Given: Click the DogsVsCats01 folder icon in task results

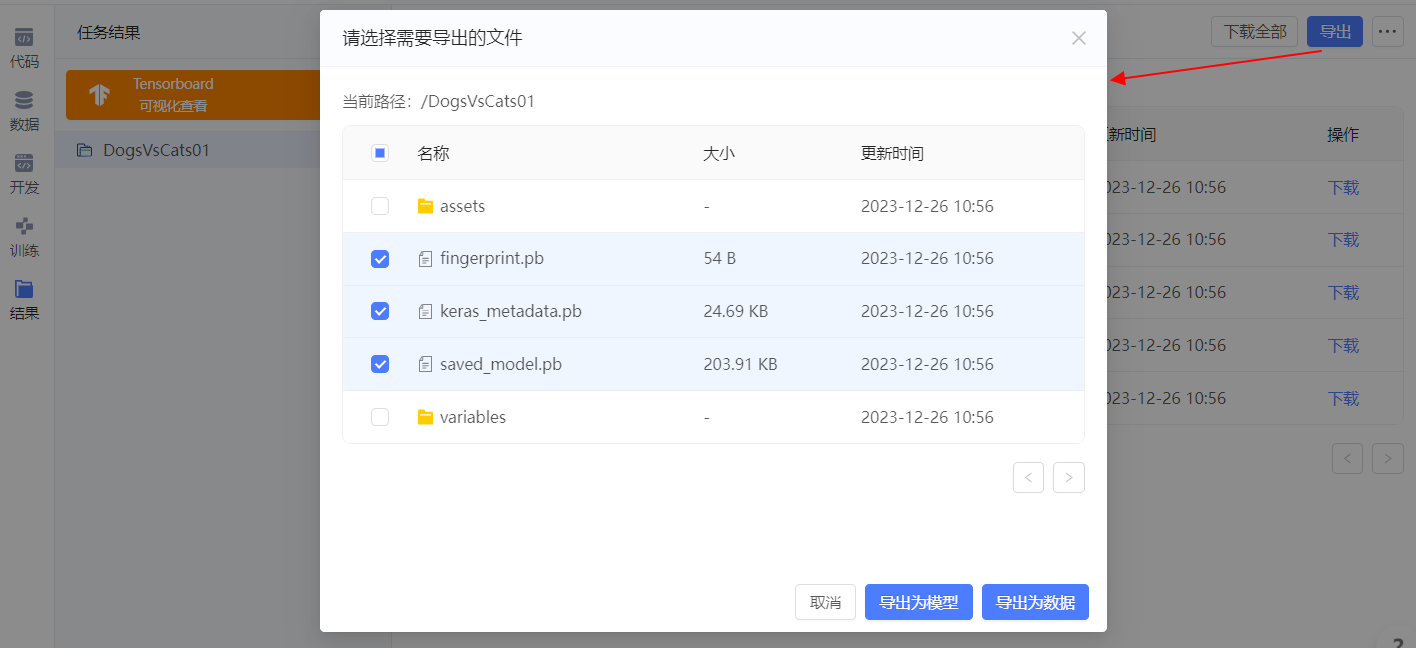Looking at the screenshot, I should point(85,151).
